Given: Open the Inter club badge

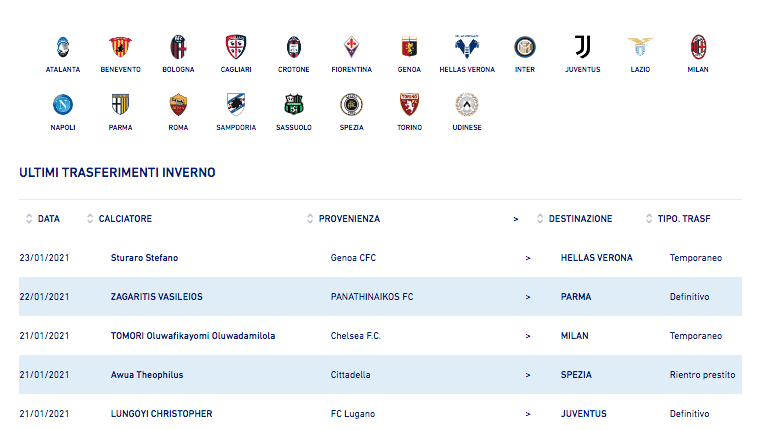Looking at the screenshot, I should pyautogui.click(x=525, y=47).
